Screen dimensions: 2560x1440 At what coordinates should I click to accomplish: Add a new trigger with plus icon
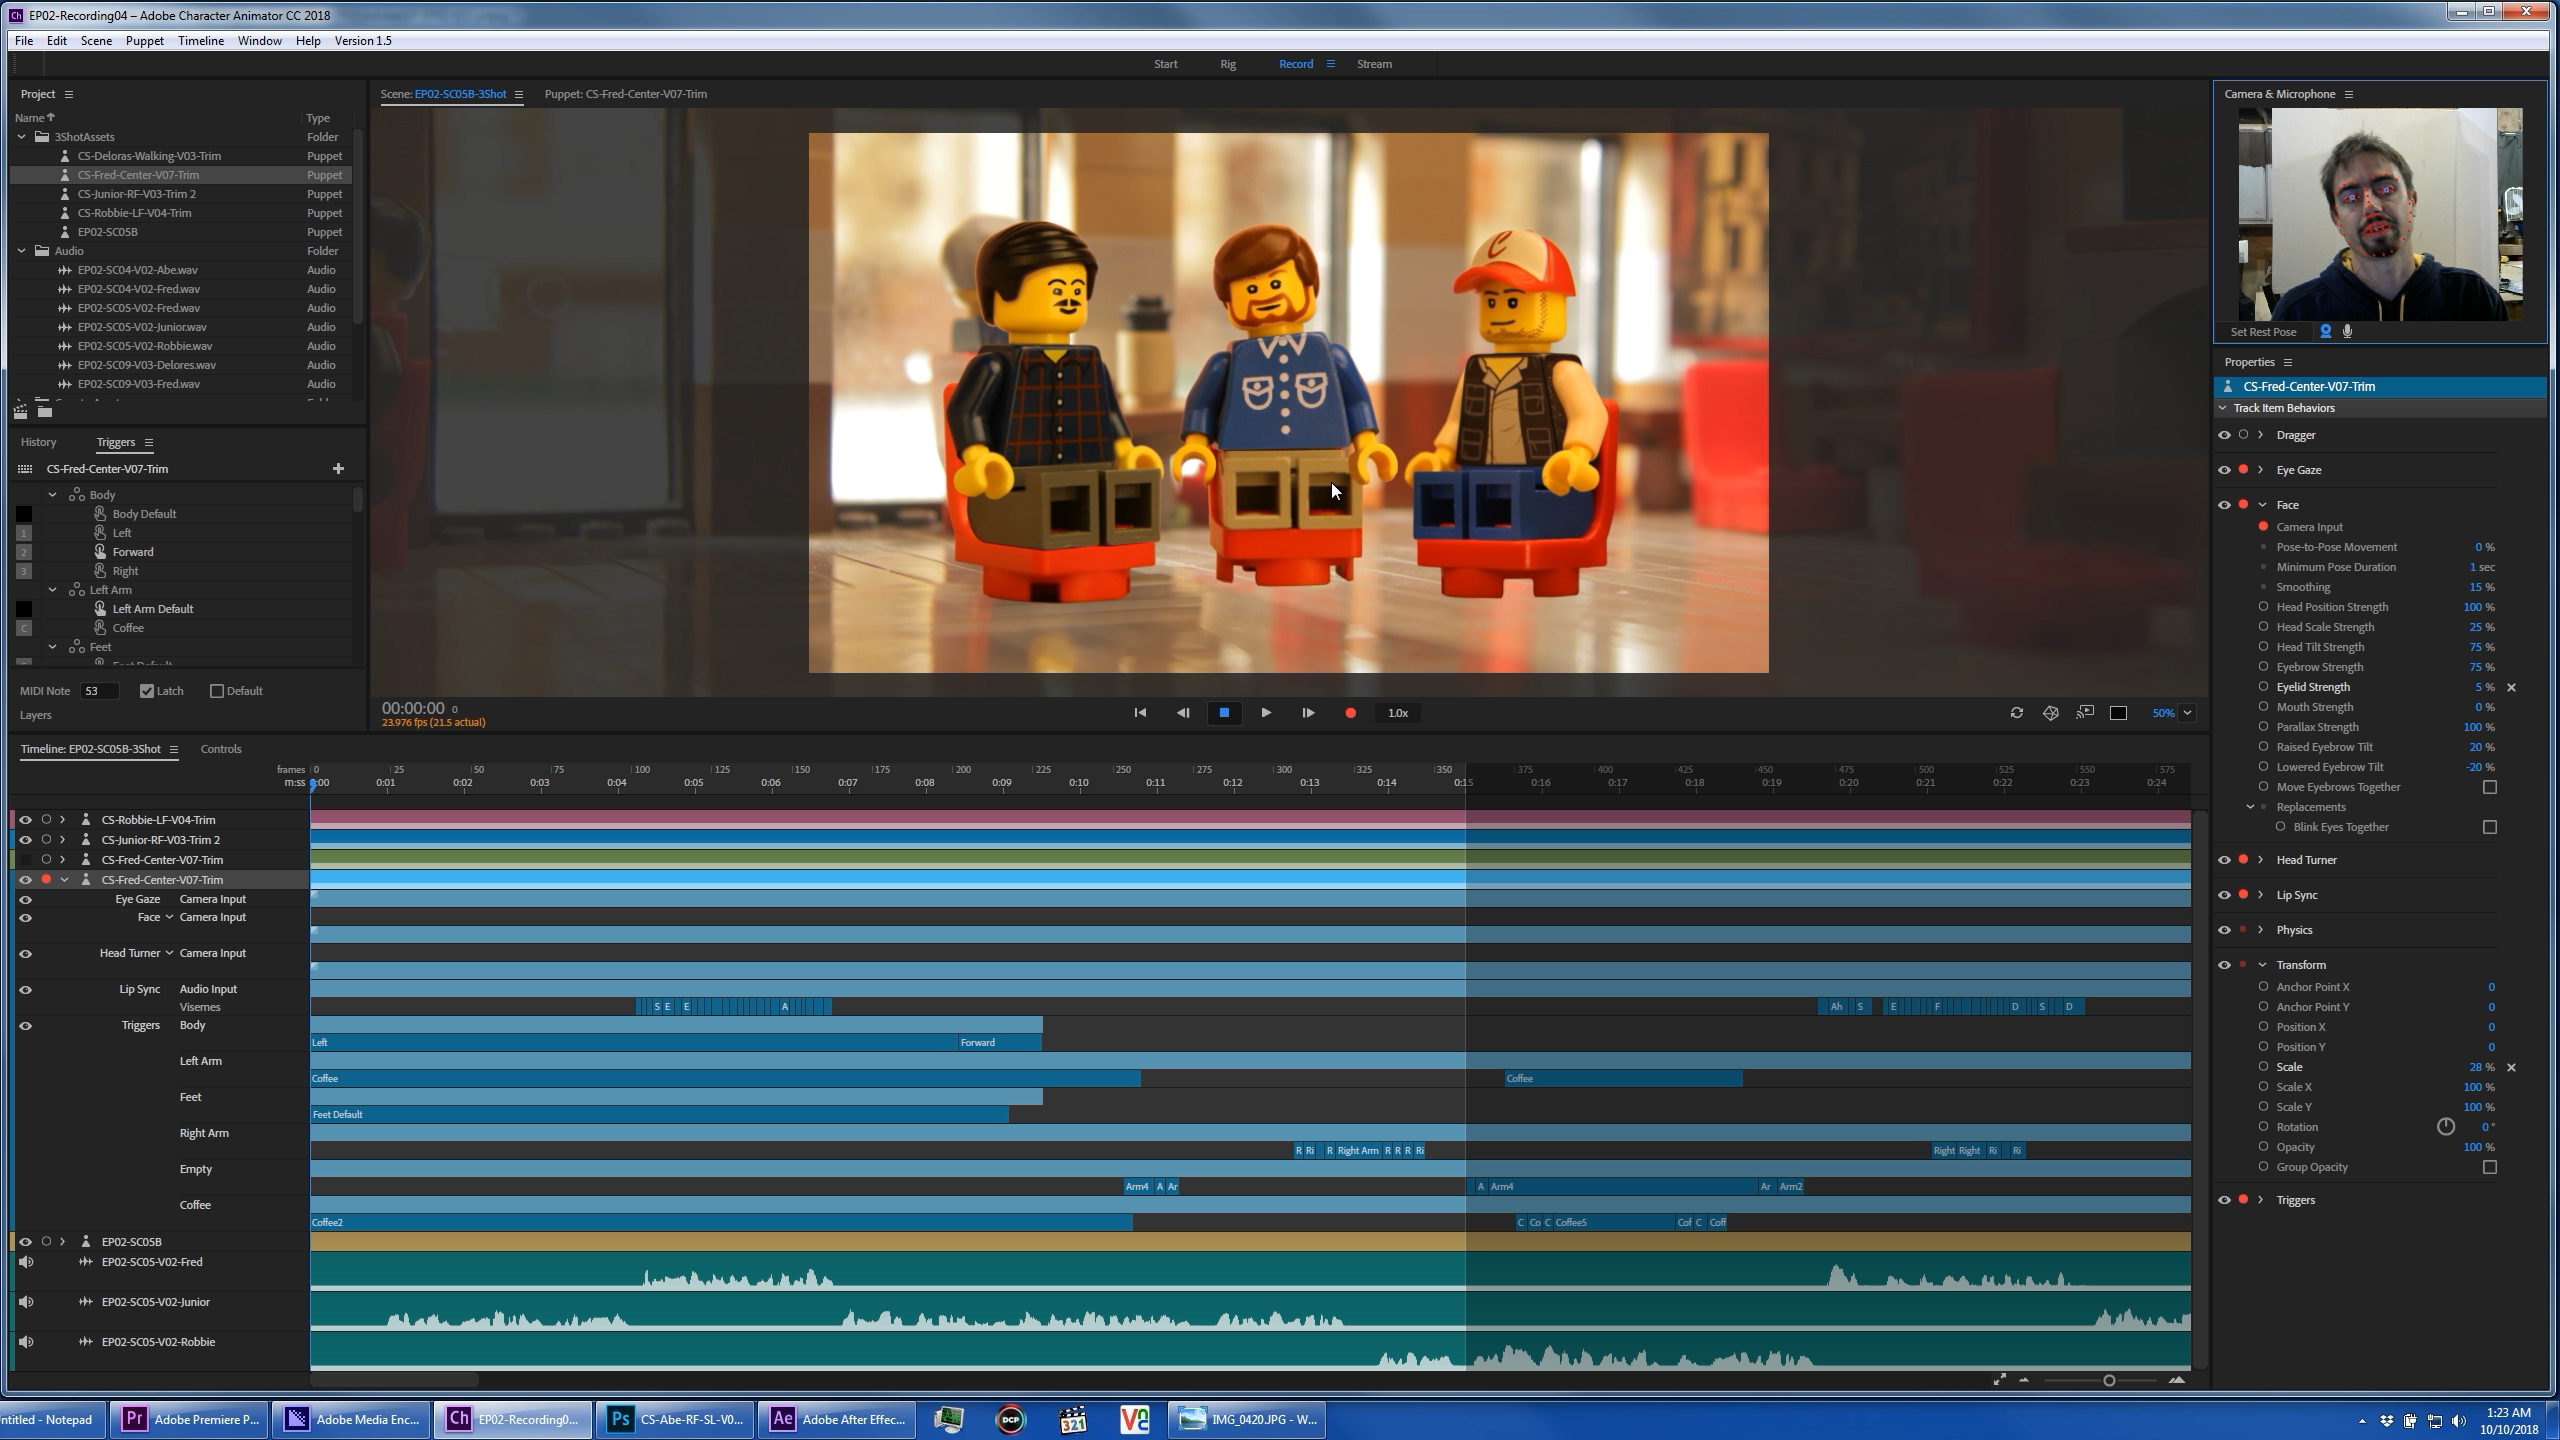338,469
